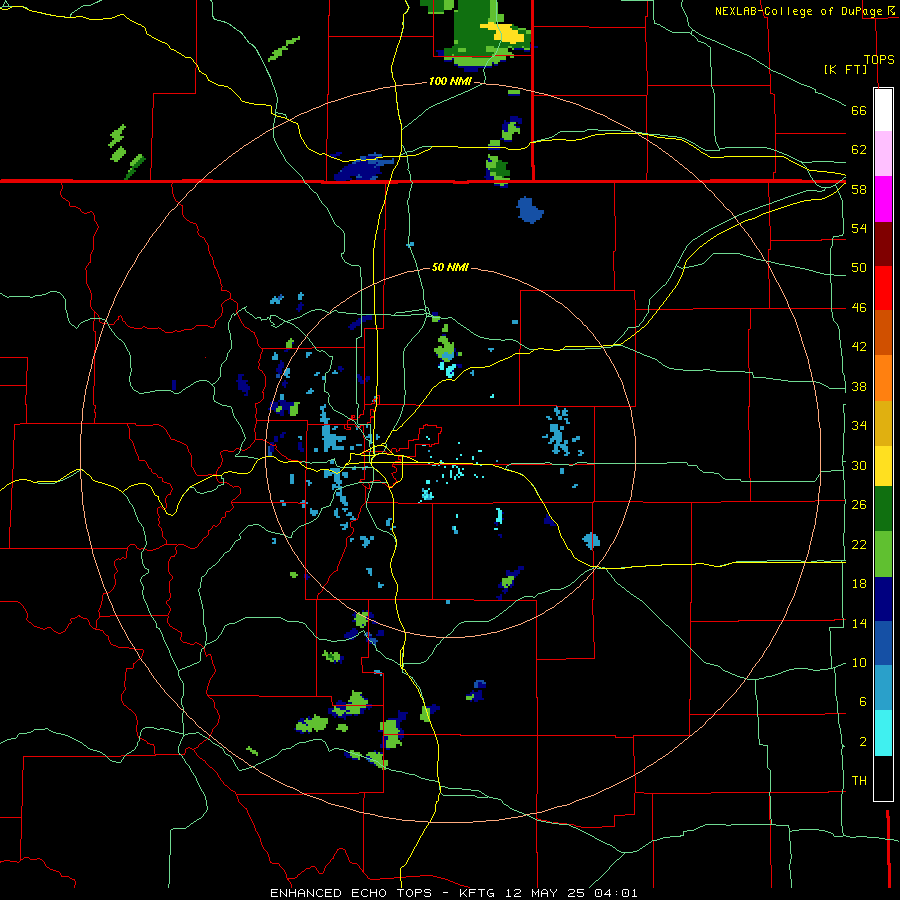
Task: Click the light green legend swatch
Action: click(883, 554)
